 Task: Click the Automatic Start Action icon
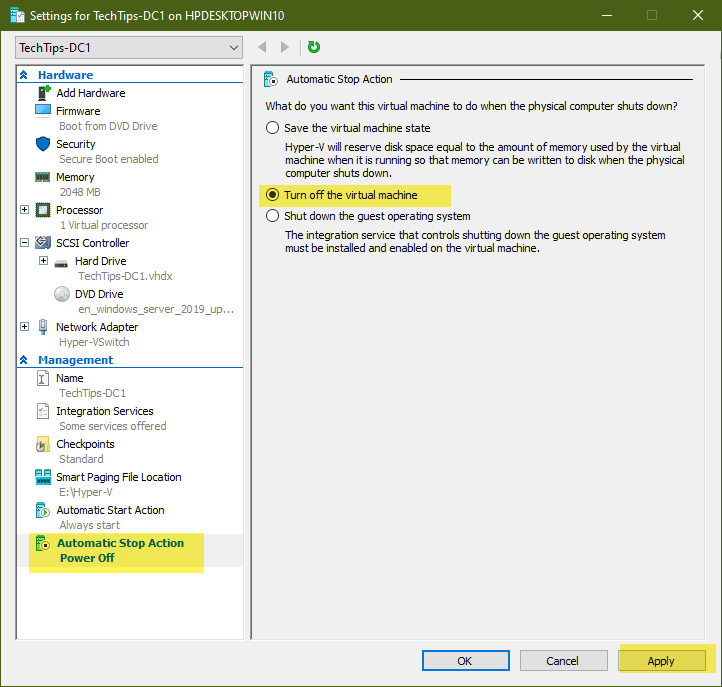pyautogui.click(x=43, y=510)
